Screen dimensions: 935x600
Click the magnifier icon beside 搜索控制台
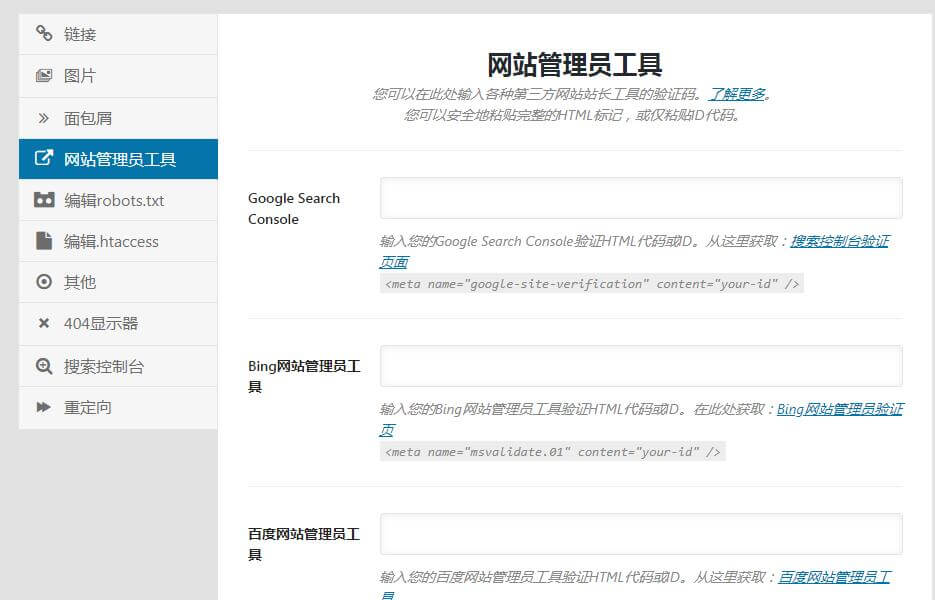[x=43, y=366]
